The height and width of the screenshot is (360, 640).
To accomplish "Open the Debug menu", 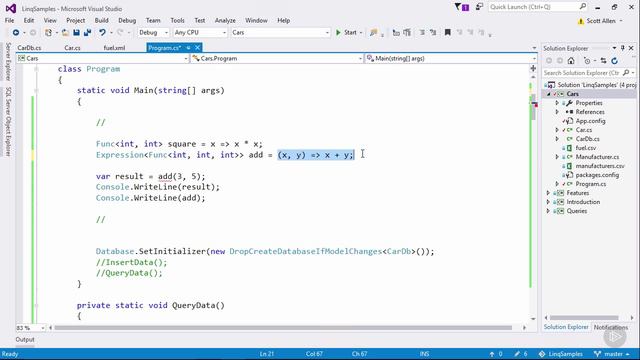I will [x=127, y=20].
